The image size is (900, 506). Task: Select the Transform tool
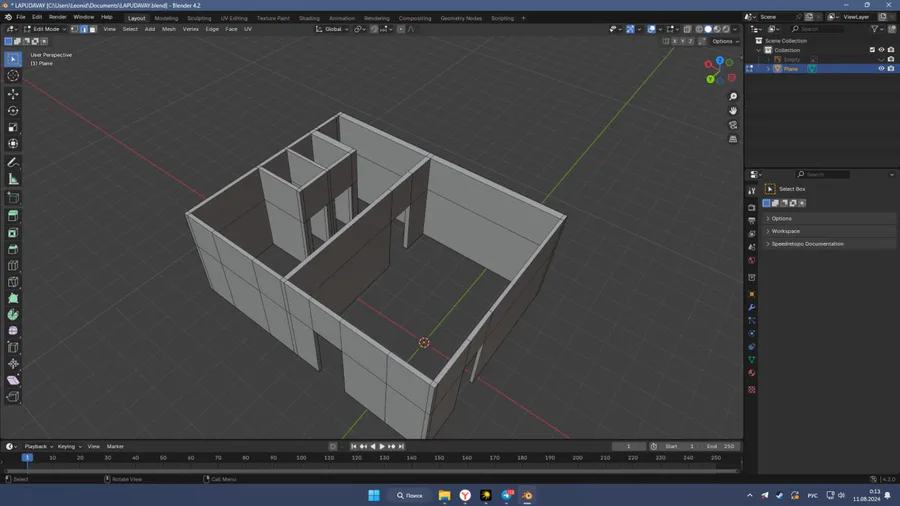[13, 144]
